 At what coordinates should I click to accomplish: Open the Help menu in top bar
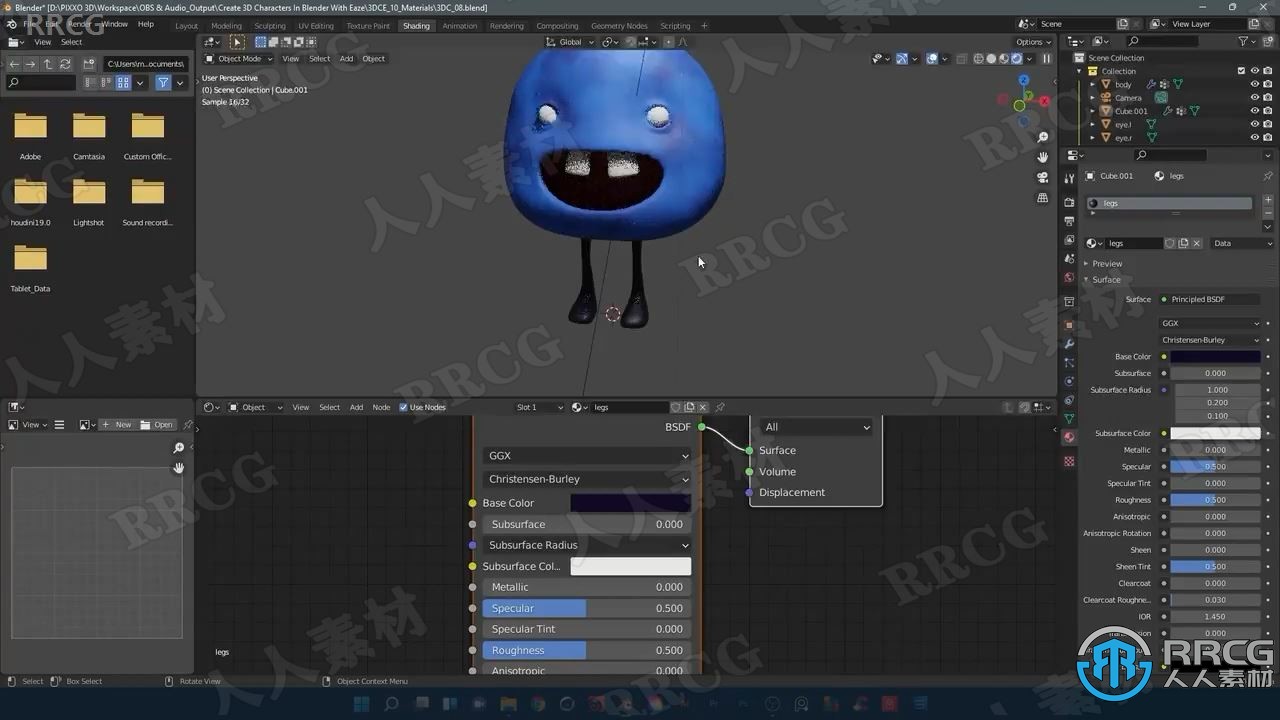[x=146, y=24]
